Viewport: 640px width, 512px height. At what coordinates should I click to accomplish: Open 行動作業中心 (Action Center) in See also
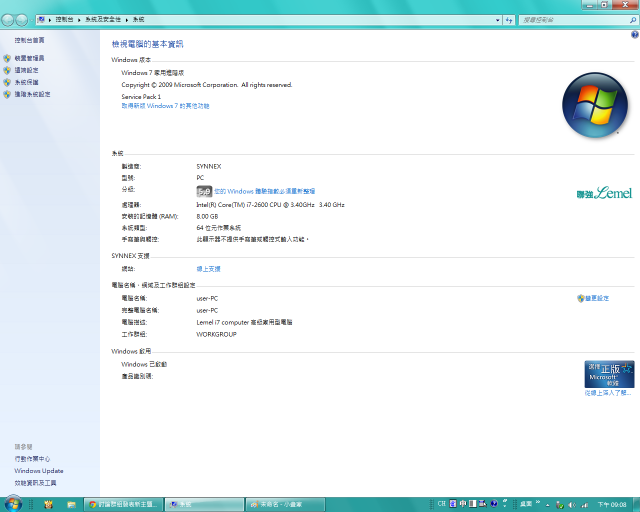32,459
